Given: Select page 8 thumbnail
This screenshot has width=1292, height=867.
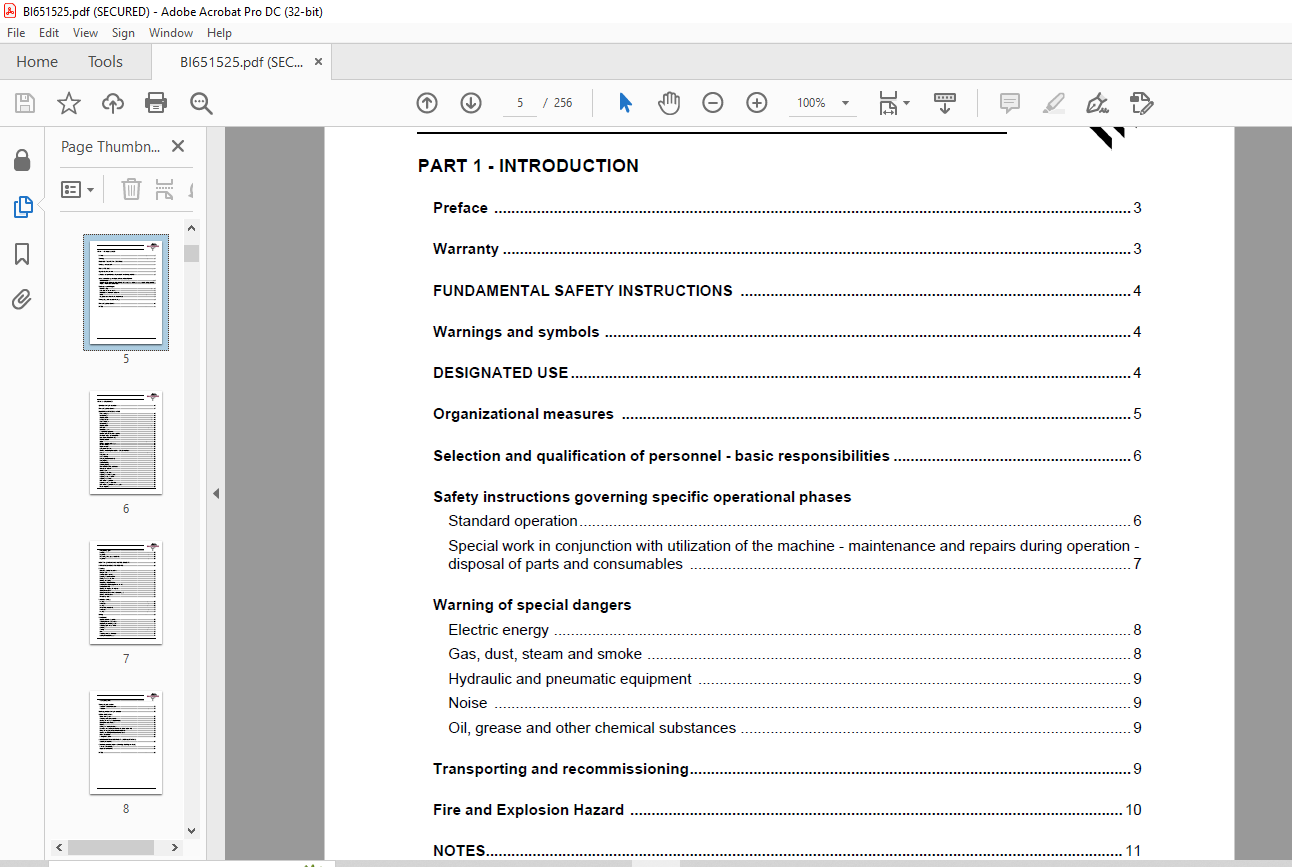Looking at the screenshot, I should point(126,743).
